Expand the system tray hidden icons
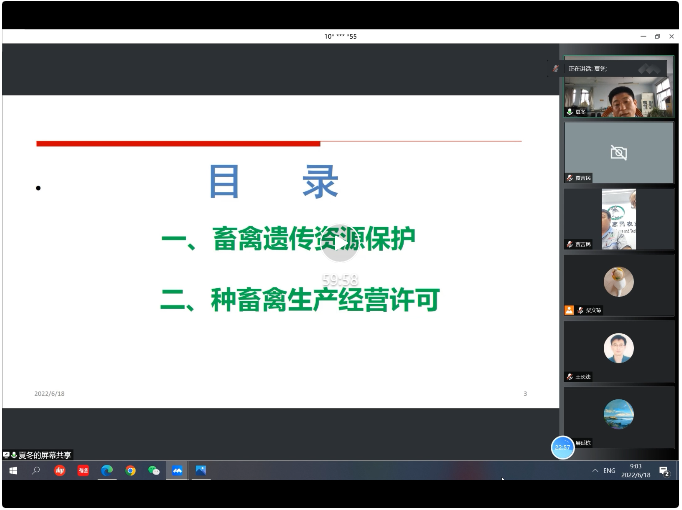Image resolution: width=682 pixels, height=510 pixels. pyautogui.click(x=595, y=471)
